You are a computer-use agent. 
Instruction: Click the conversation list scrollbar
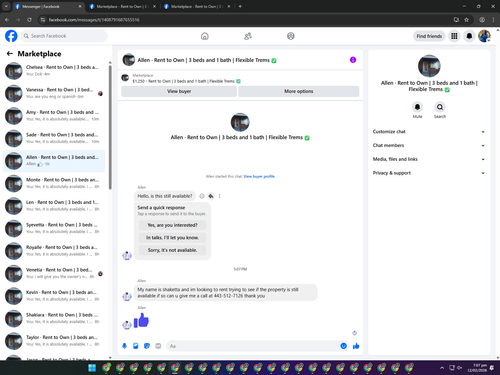tap(110, 127)
